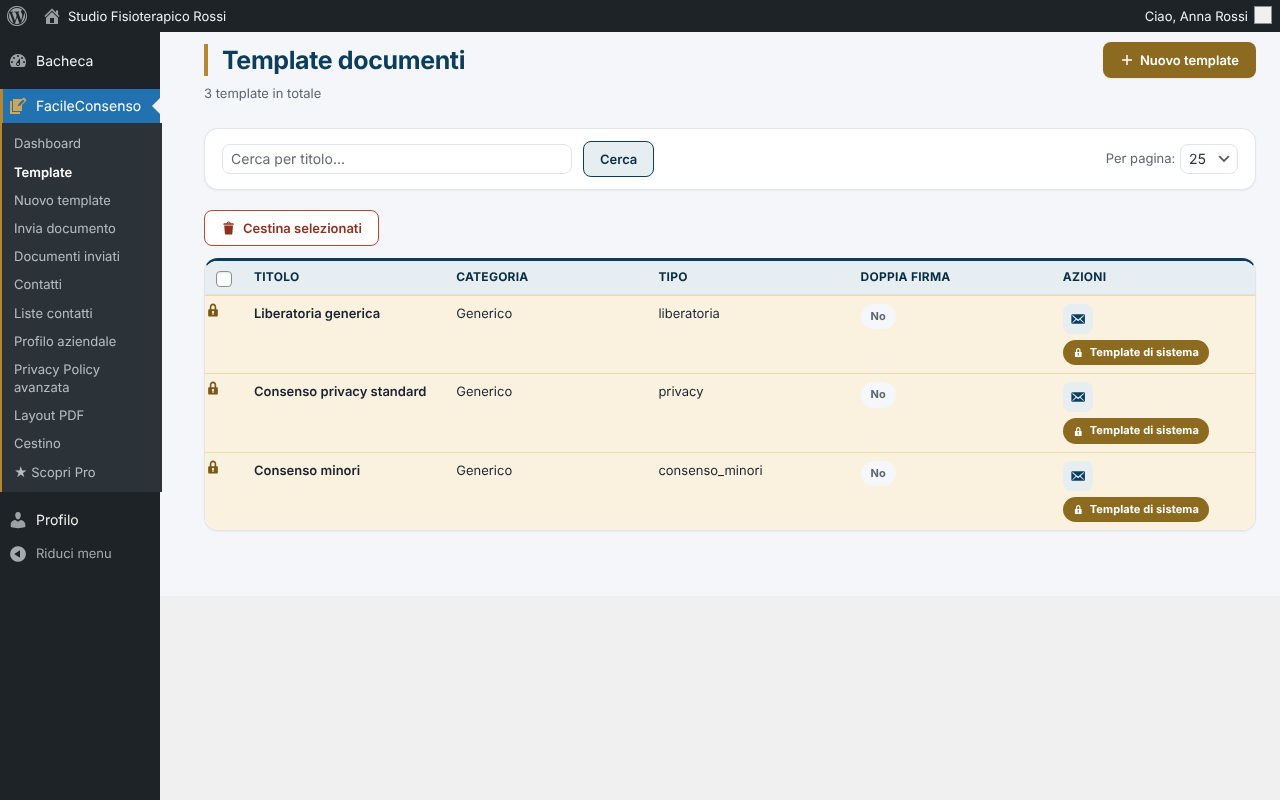The image size is (1280, 800).
Task: Focus the Cerca per titolo search field
Action: (397, 159)
